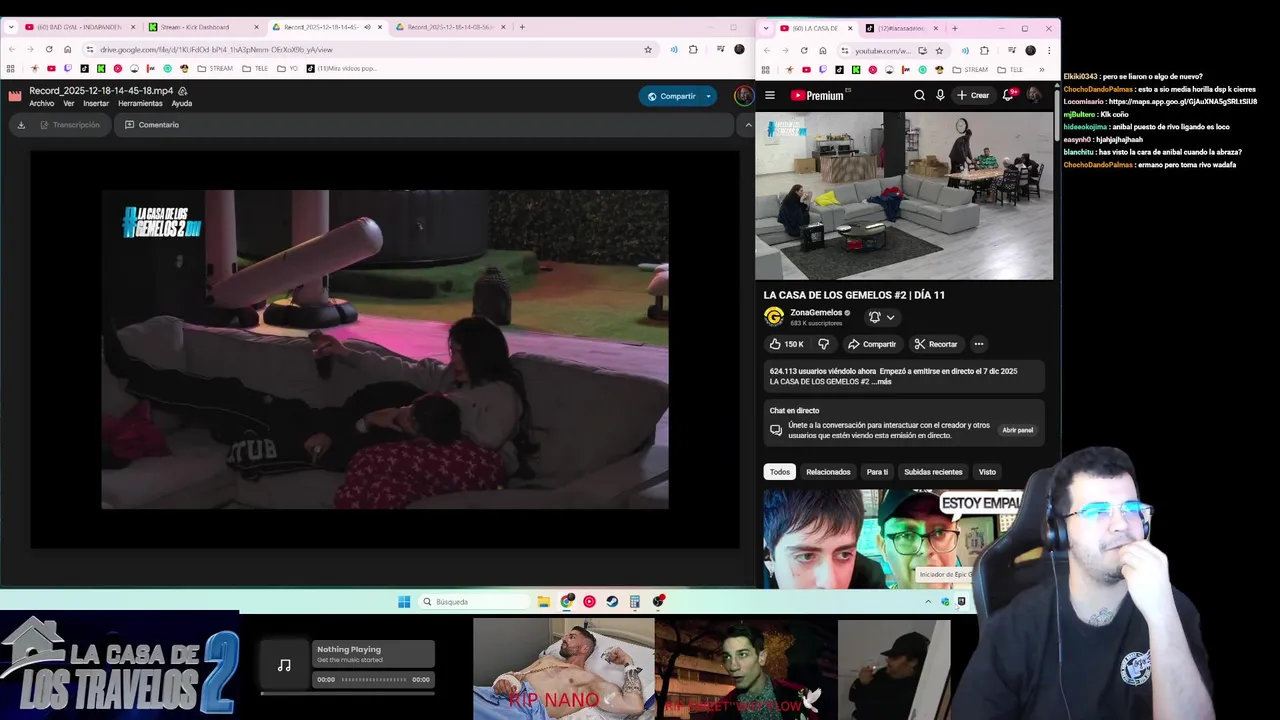Like the video showing 150 K
The height and width of the screenshot is (720, 1280).
pos(787,344)
